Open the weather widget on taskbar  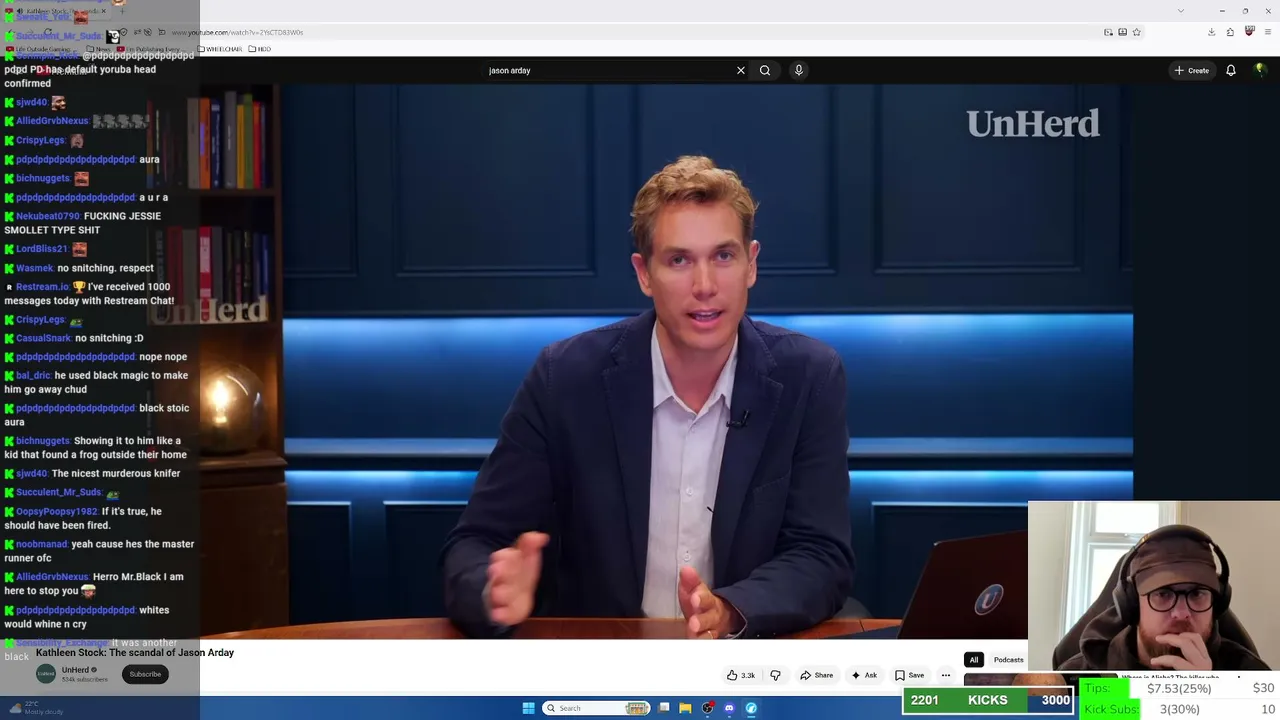coord(37,708)
